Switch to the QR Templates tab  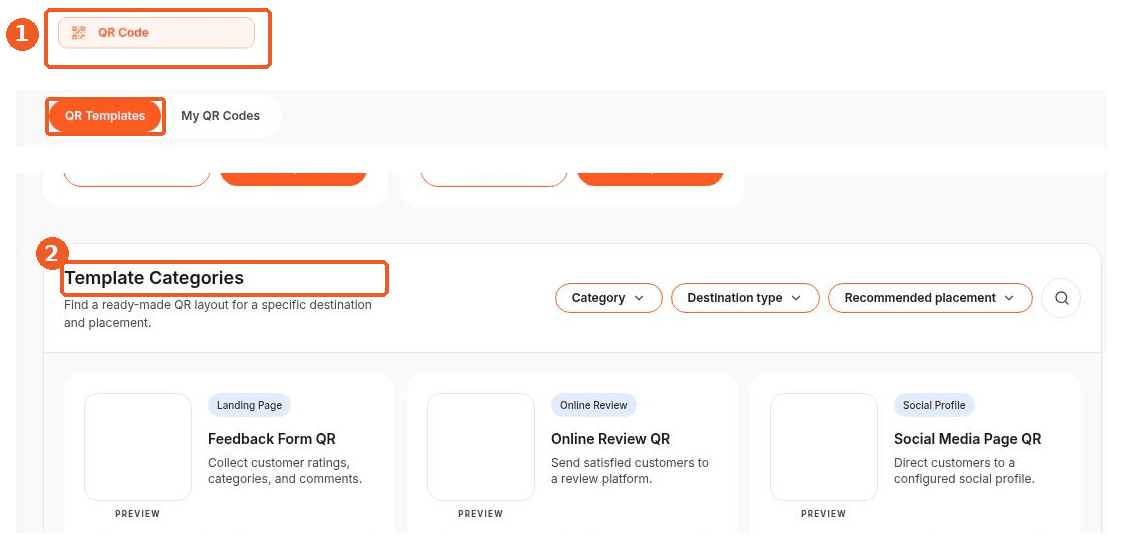(x=105, y=116)
